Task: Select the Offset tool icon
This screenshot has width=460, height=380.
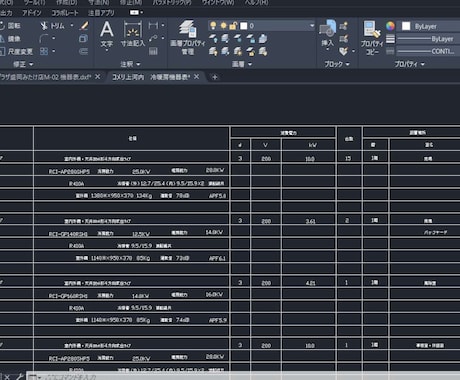Action: point(83,51)
